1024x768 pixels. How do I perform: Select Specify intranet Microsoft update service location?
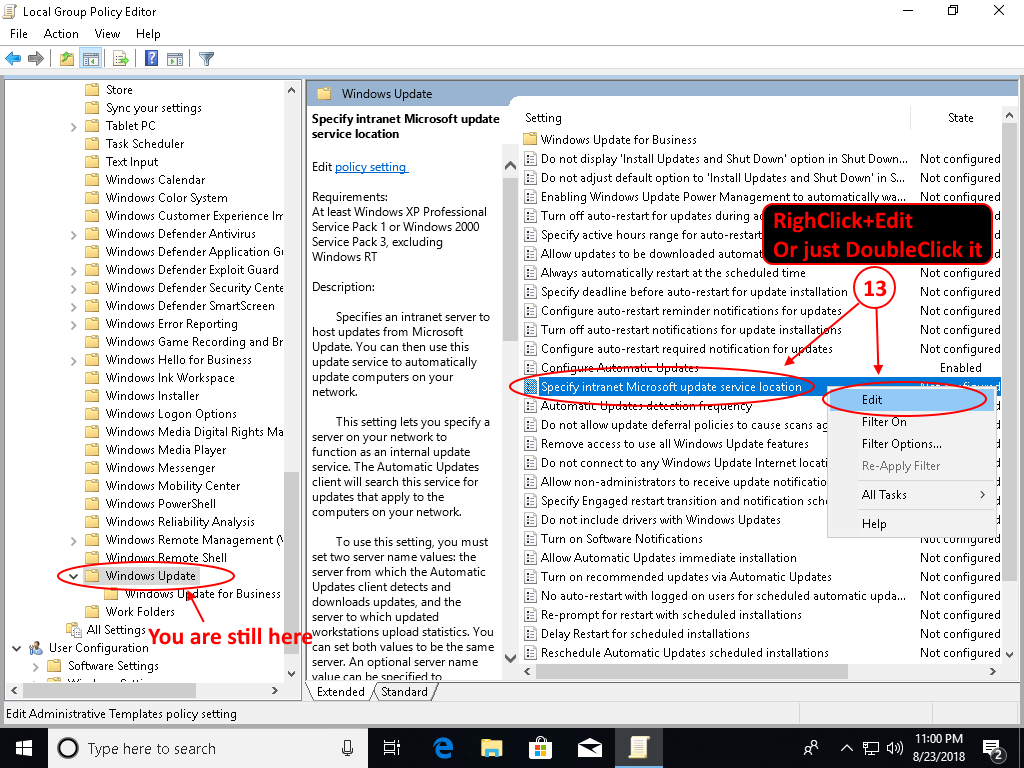pyautogui.click(x=671, y=387)
